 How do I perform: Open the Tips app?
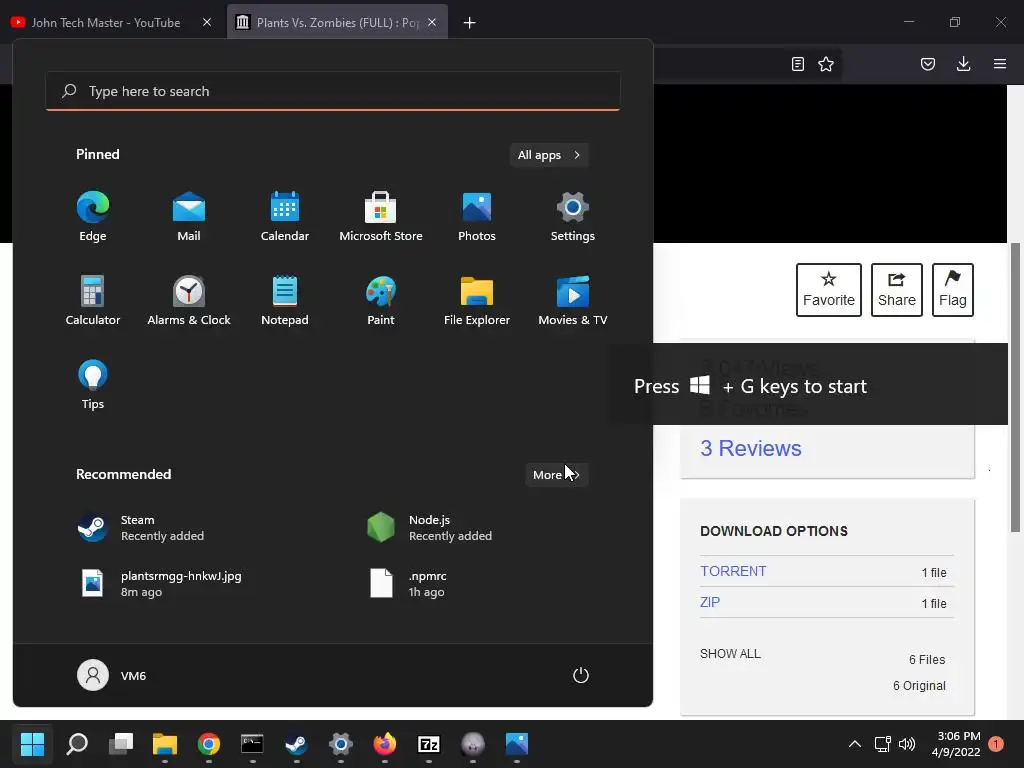93,385
